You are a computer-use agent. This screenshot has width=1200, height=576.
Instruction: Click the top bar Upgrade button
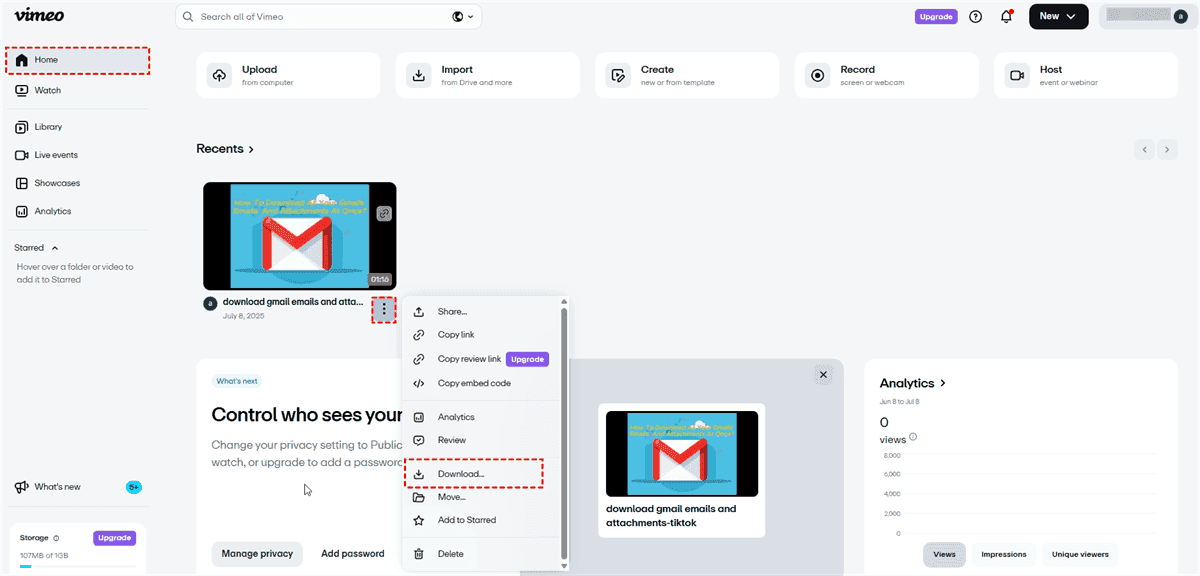pos(936,17)
